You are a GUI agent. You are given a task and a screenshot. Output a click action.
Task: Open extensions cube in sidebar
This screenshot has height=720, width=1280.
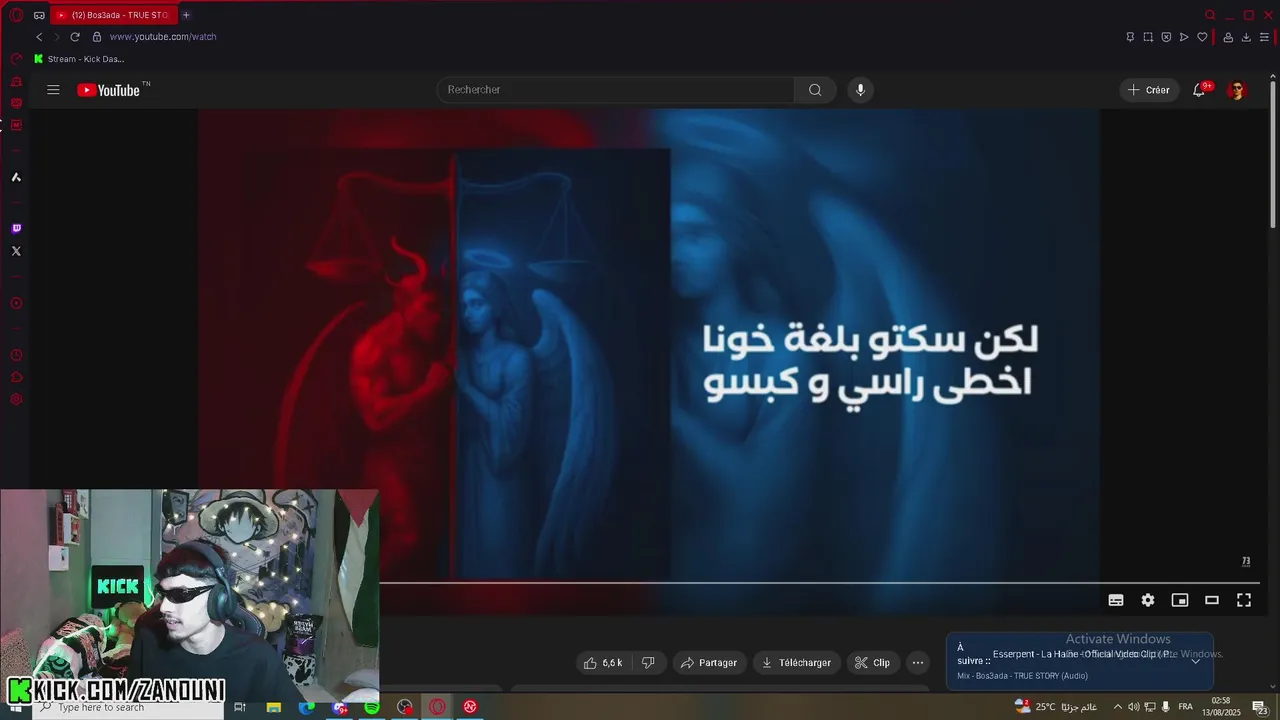(x=16, y=377)
